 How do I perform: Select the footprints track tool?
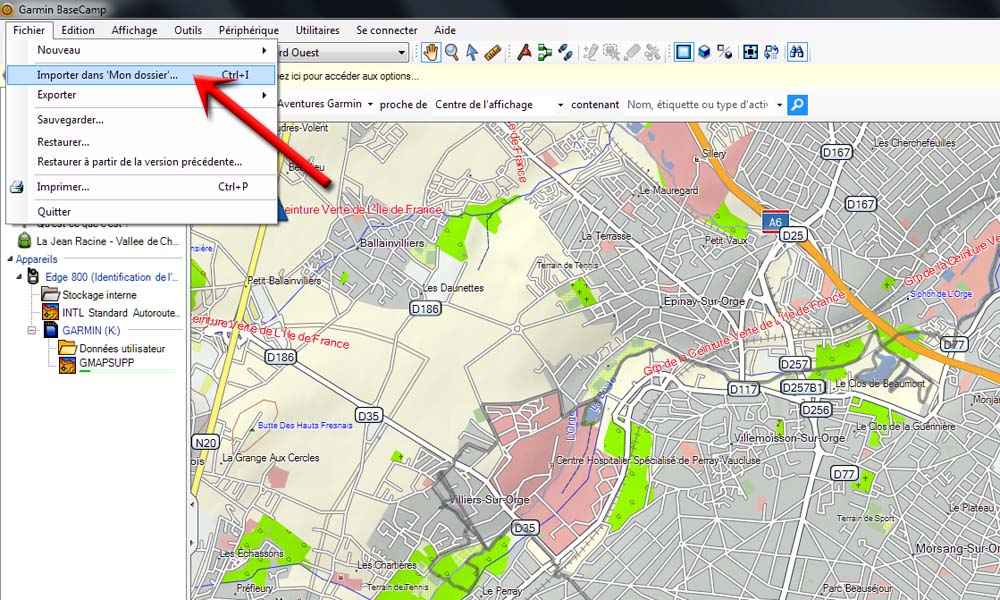(x=565, y=52)
